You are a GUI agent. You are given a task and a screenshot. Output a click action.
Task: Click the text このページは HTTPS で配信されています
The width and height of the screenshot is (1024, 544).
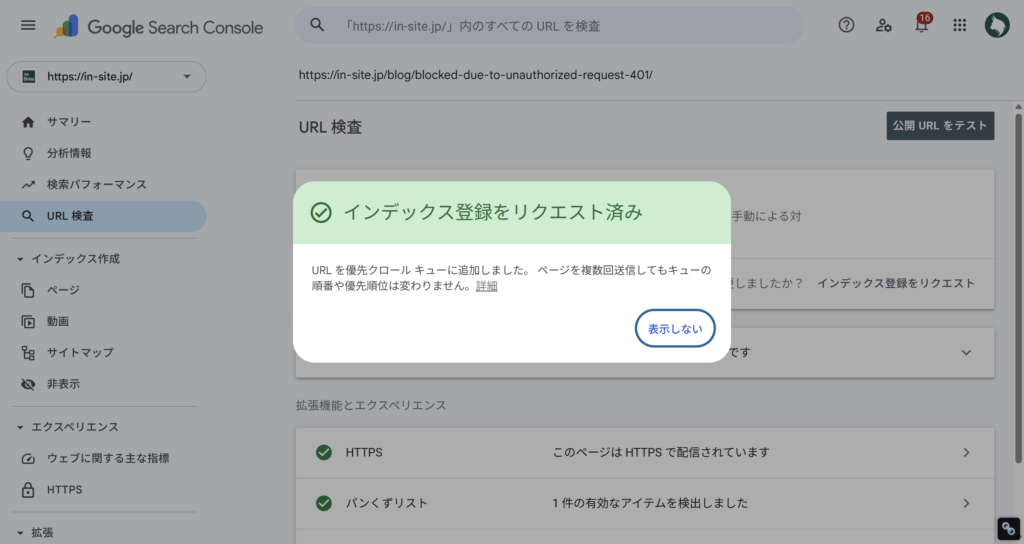tap(661, 453)
